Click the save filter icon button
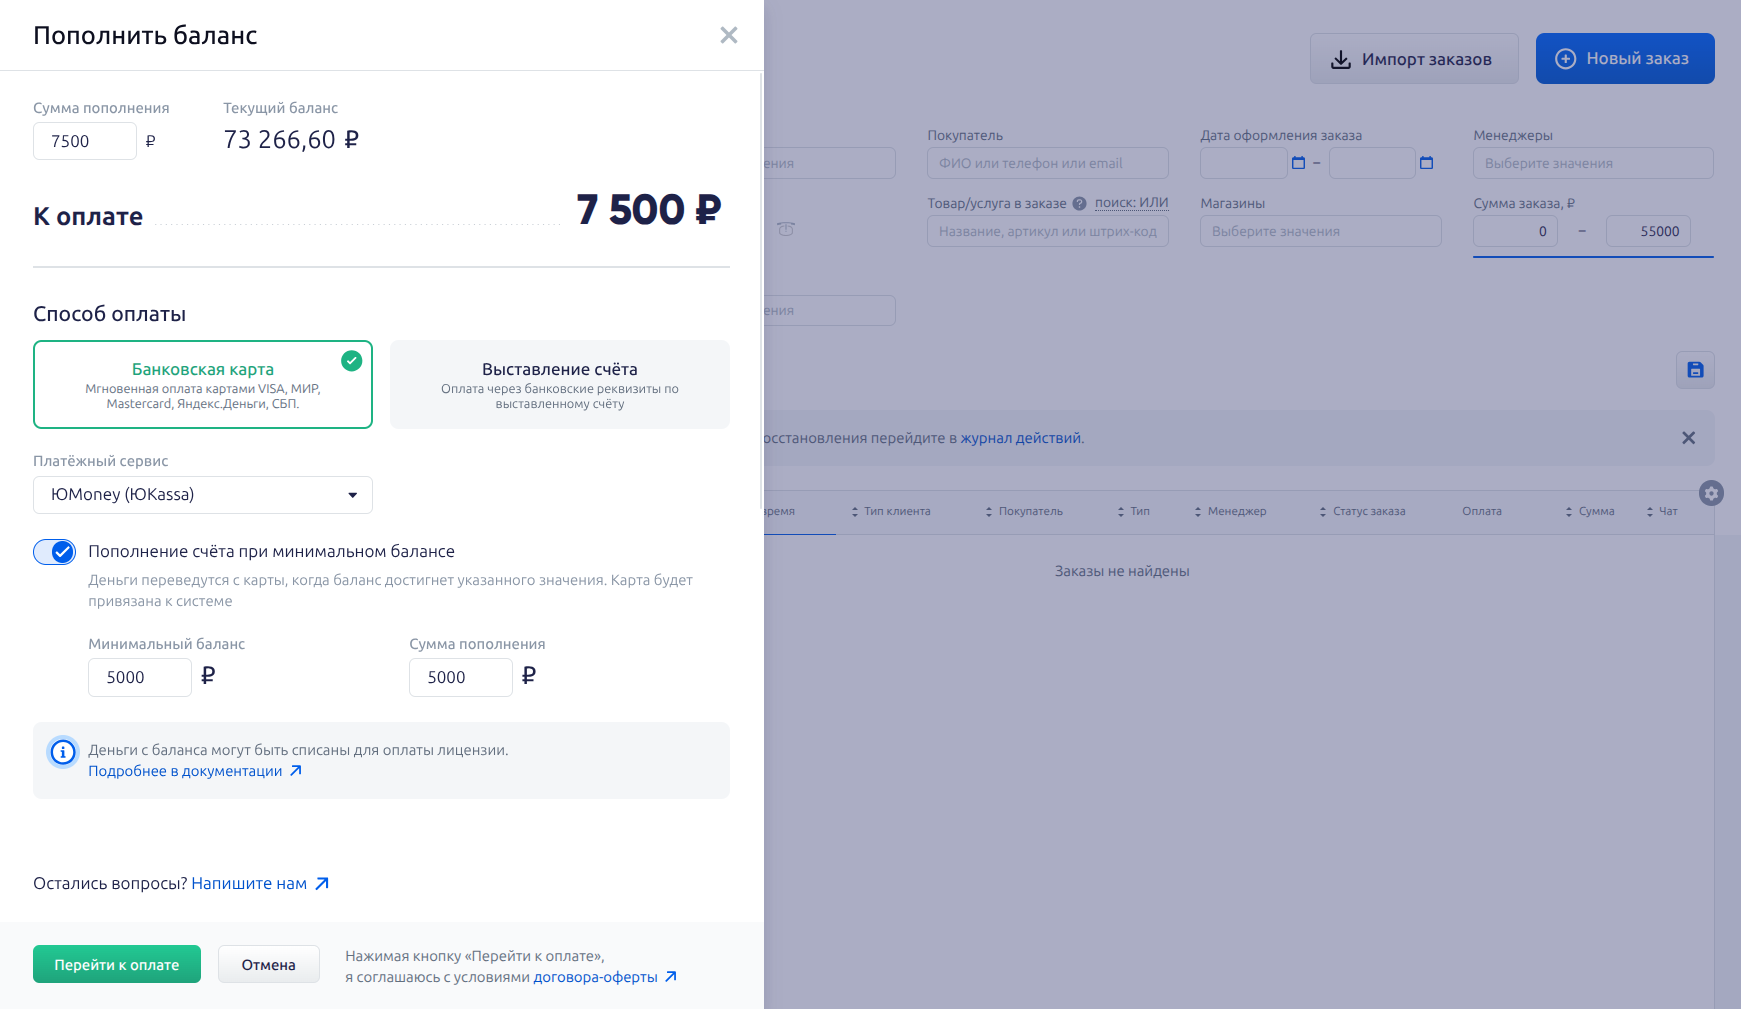1741x1009 pixels. pyautogui.click(x=1695, y=370)
